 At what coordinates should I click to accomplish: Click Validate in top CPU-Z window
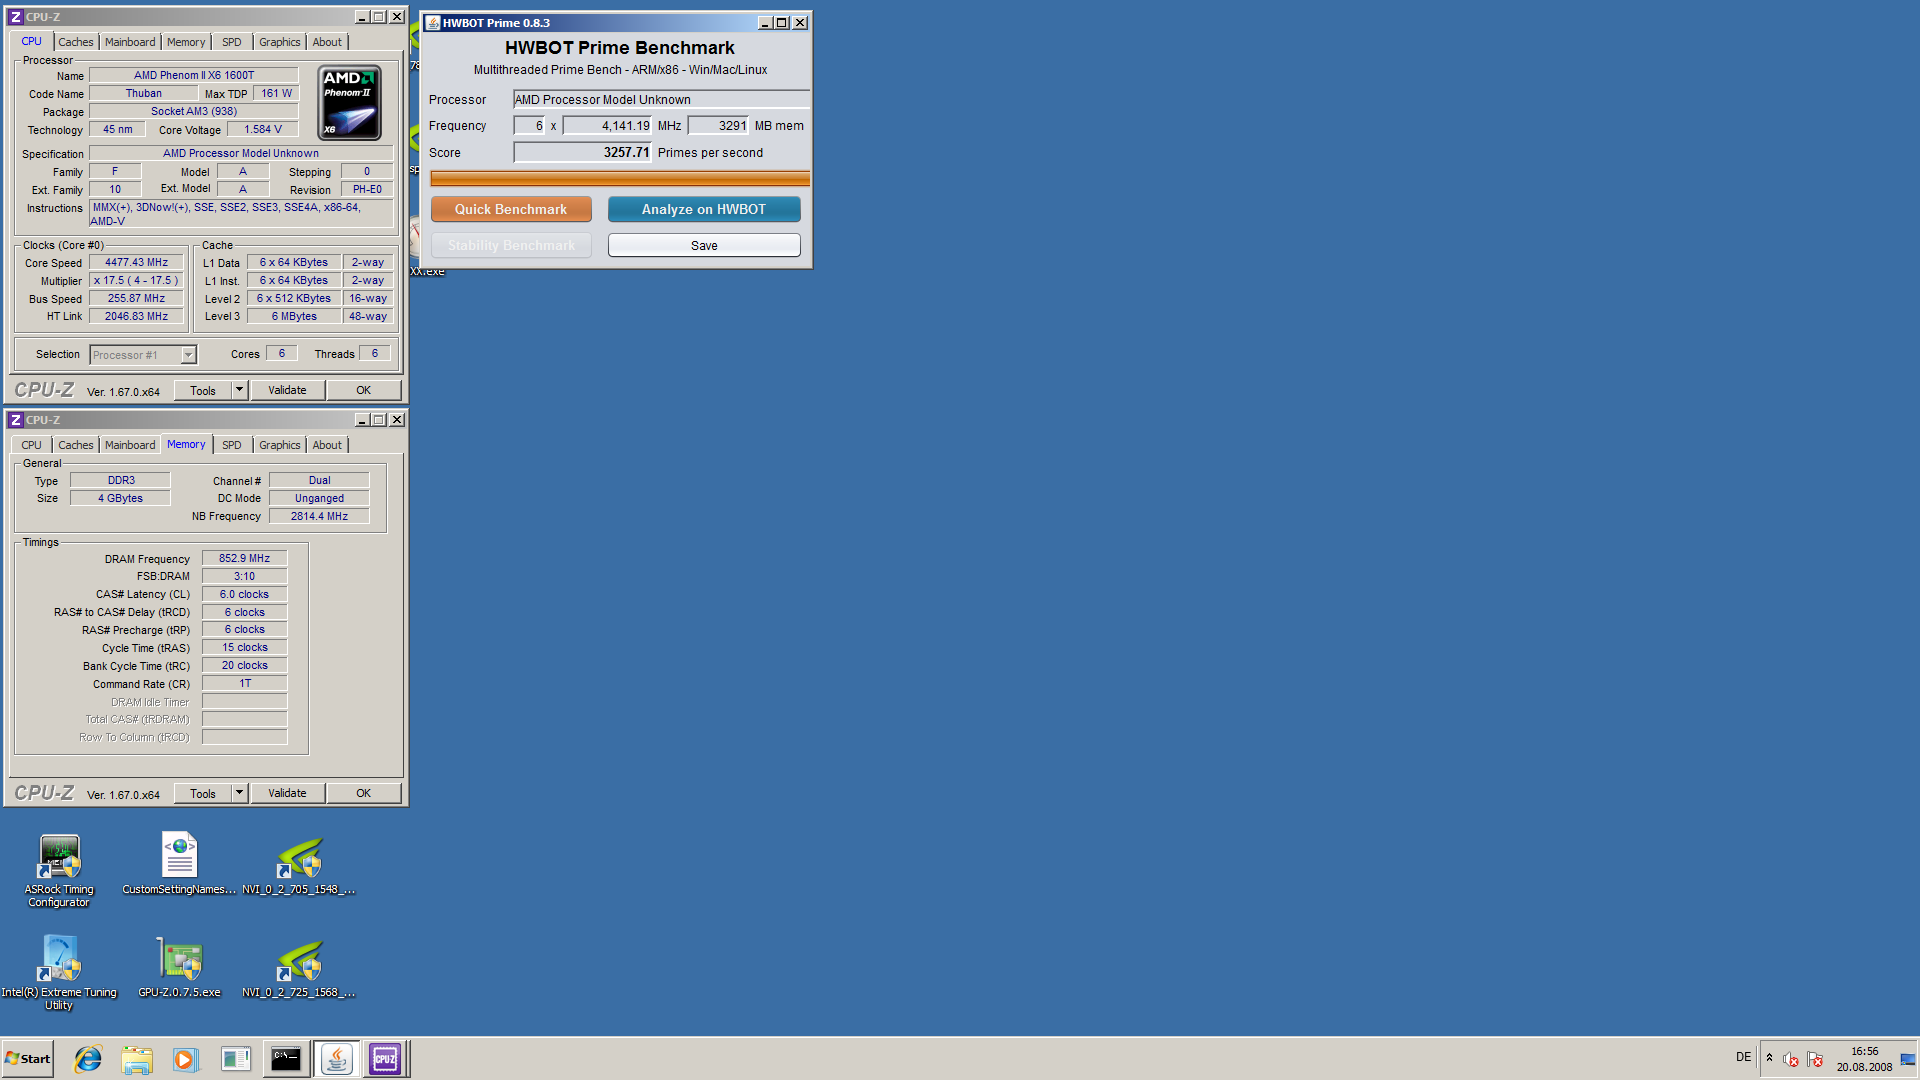pyautogui.click(x=287, y=390)
